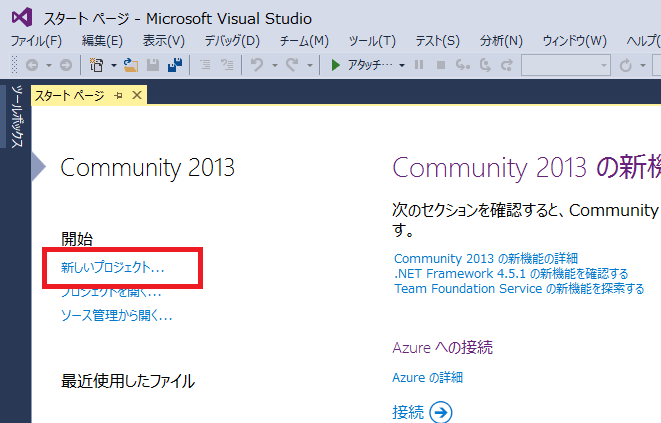Click the ソース管理から開く... link
This screenshot has width=661, height=423.
117,315
